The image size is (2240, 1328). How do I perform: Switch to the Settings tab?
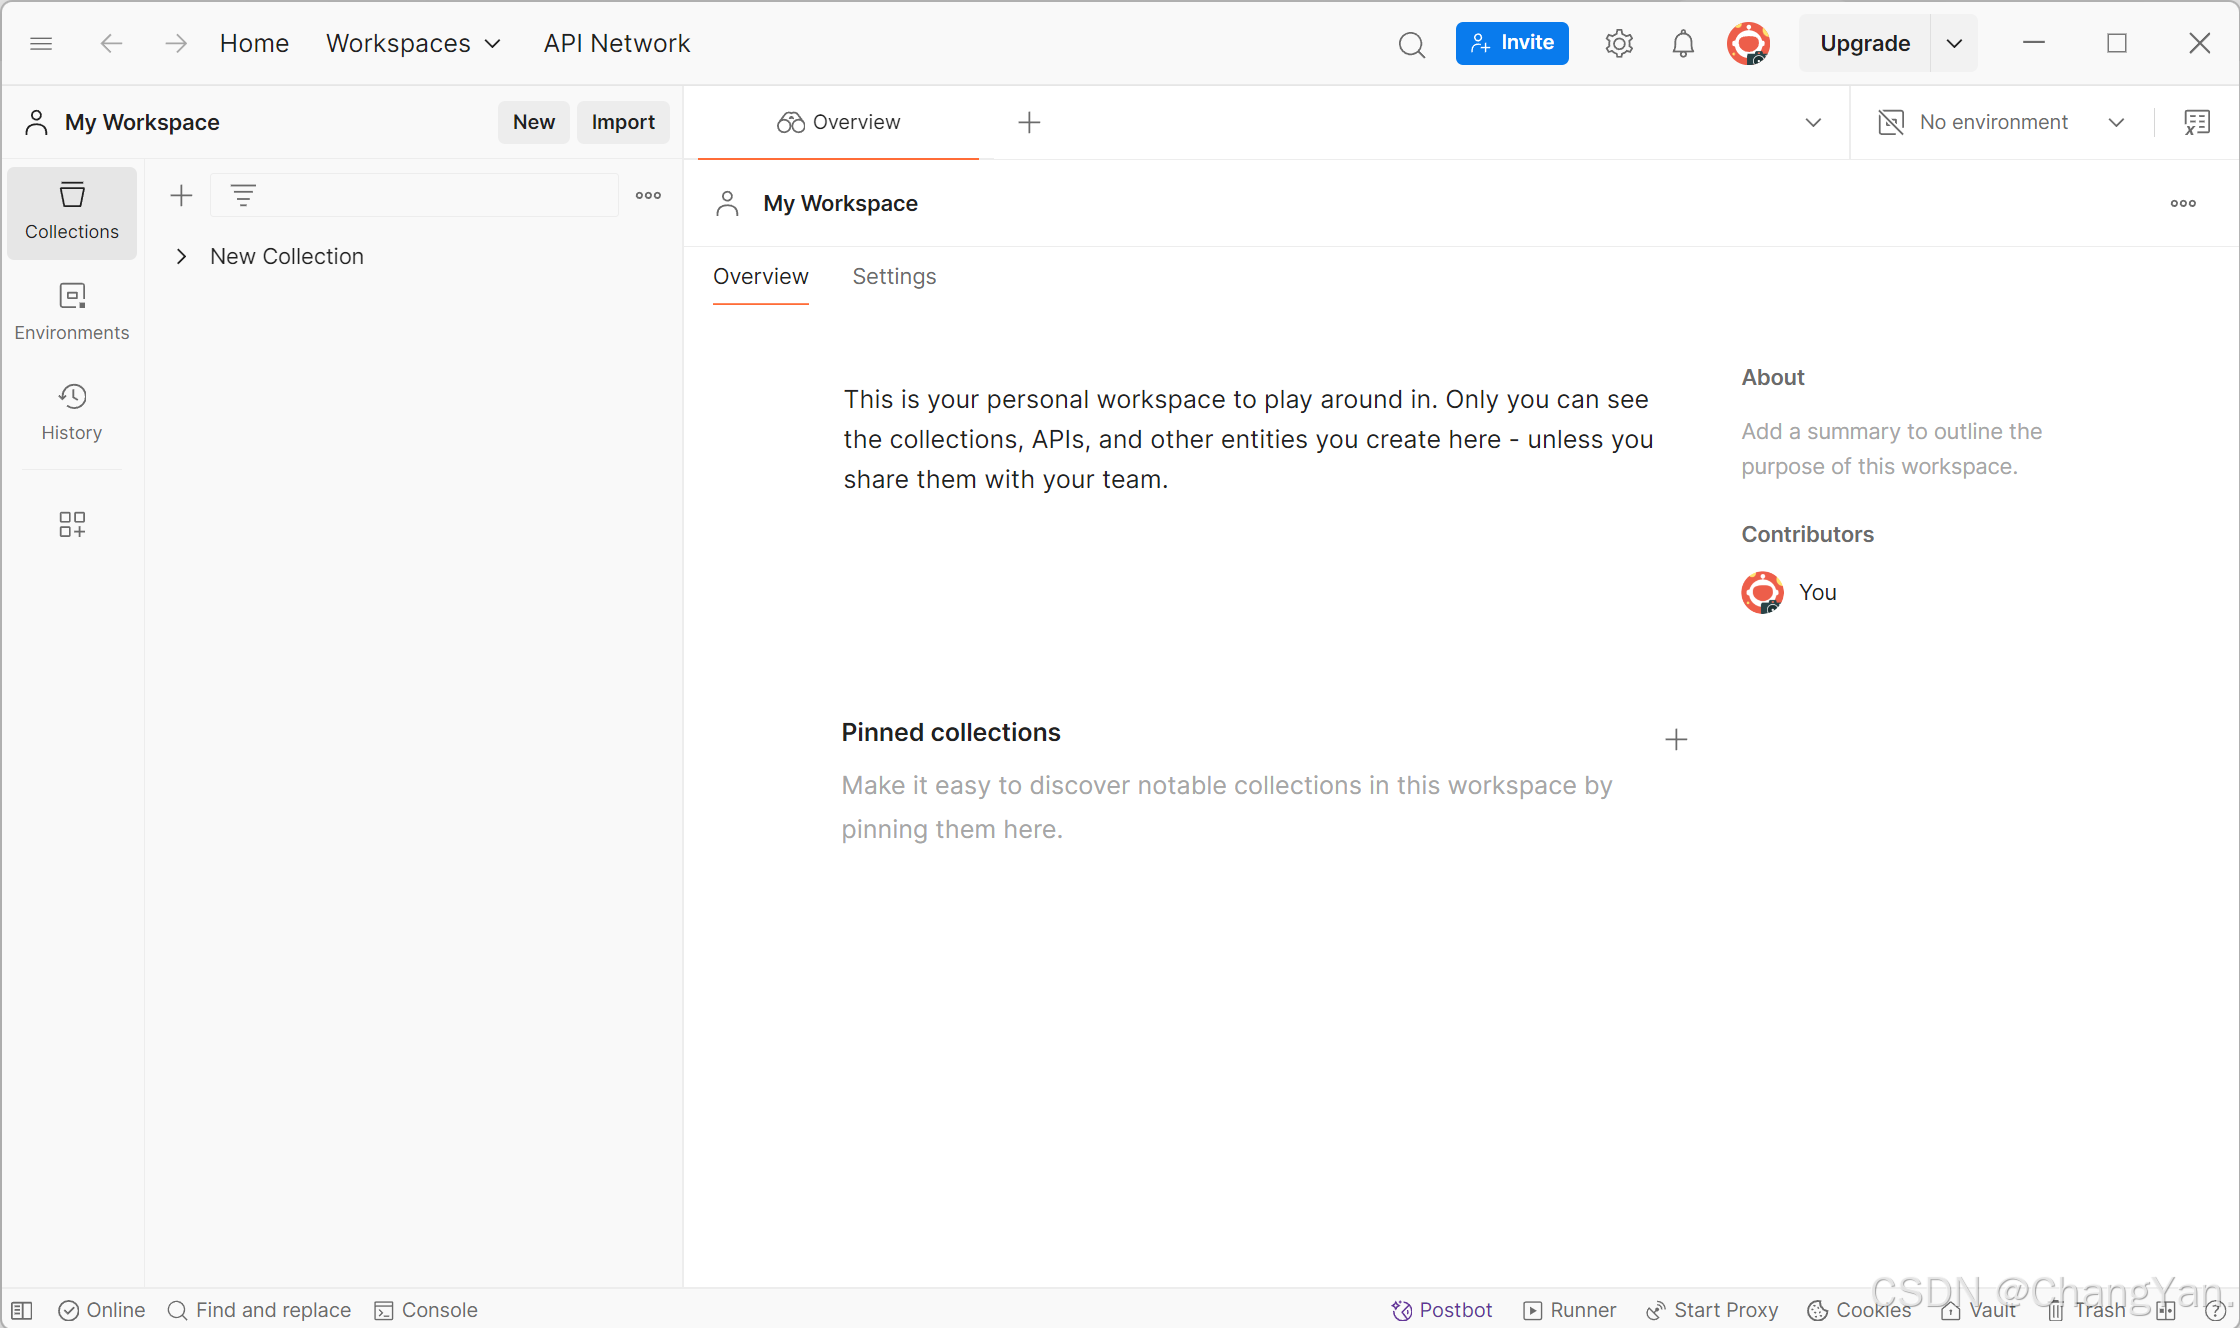893,275
